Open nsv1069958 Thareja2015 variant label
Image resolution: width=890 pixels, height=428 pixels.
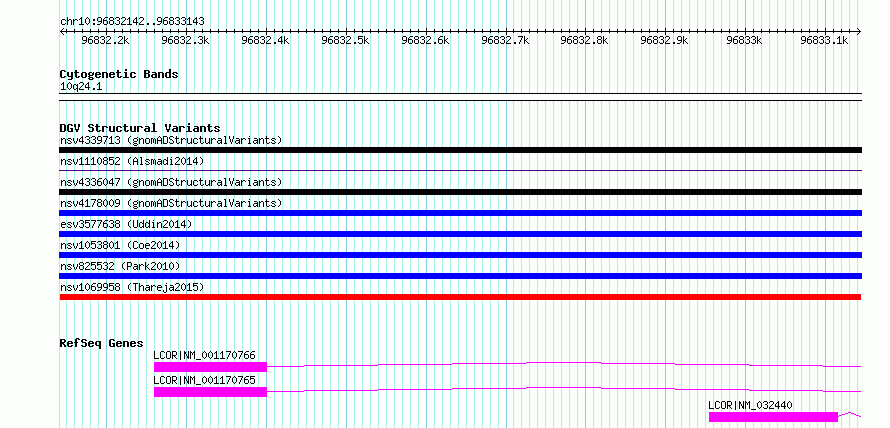[x=132, y=287]
